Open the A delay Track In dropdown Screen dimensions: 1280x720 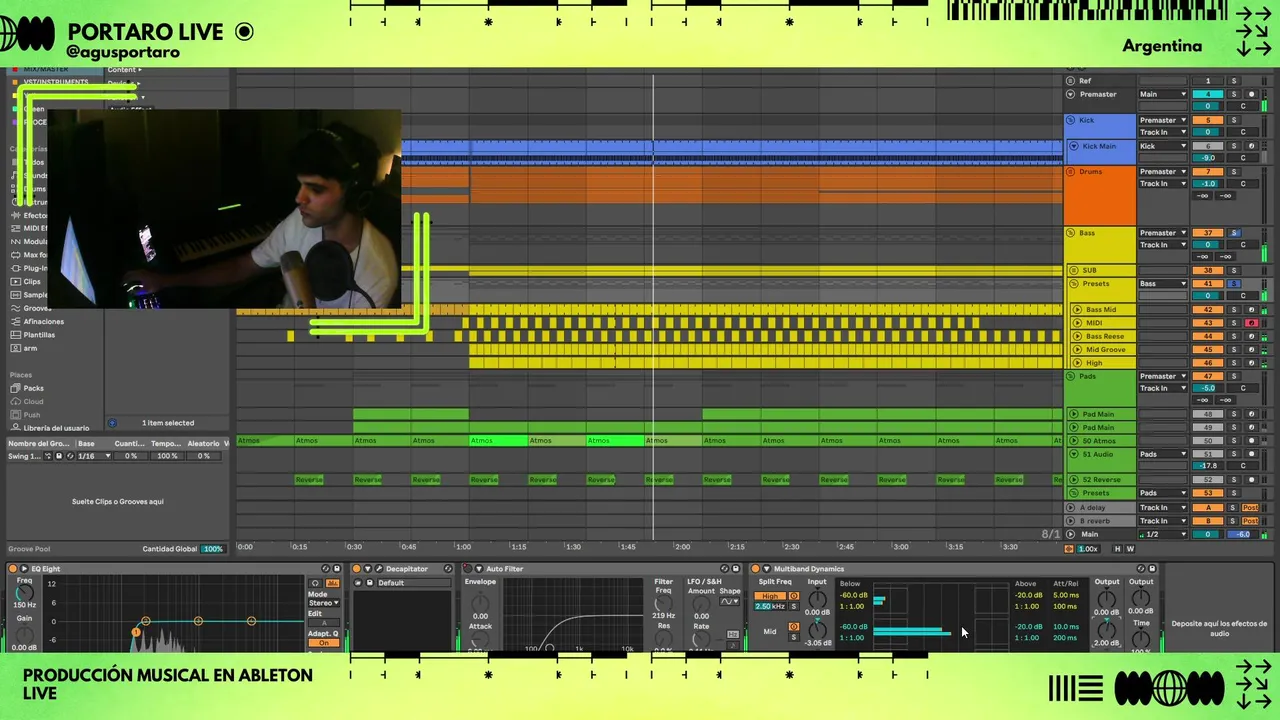(1163, 508)
